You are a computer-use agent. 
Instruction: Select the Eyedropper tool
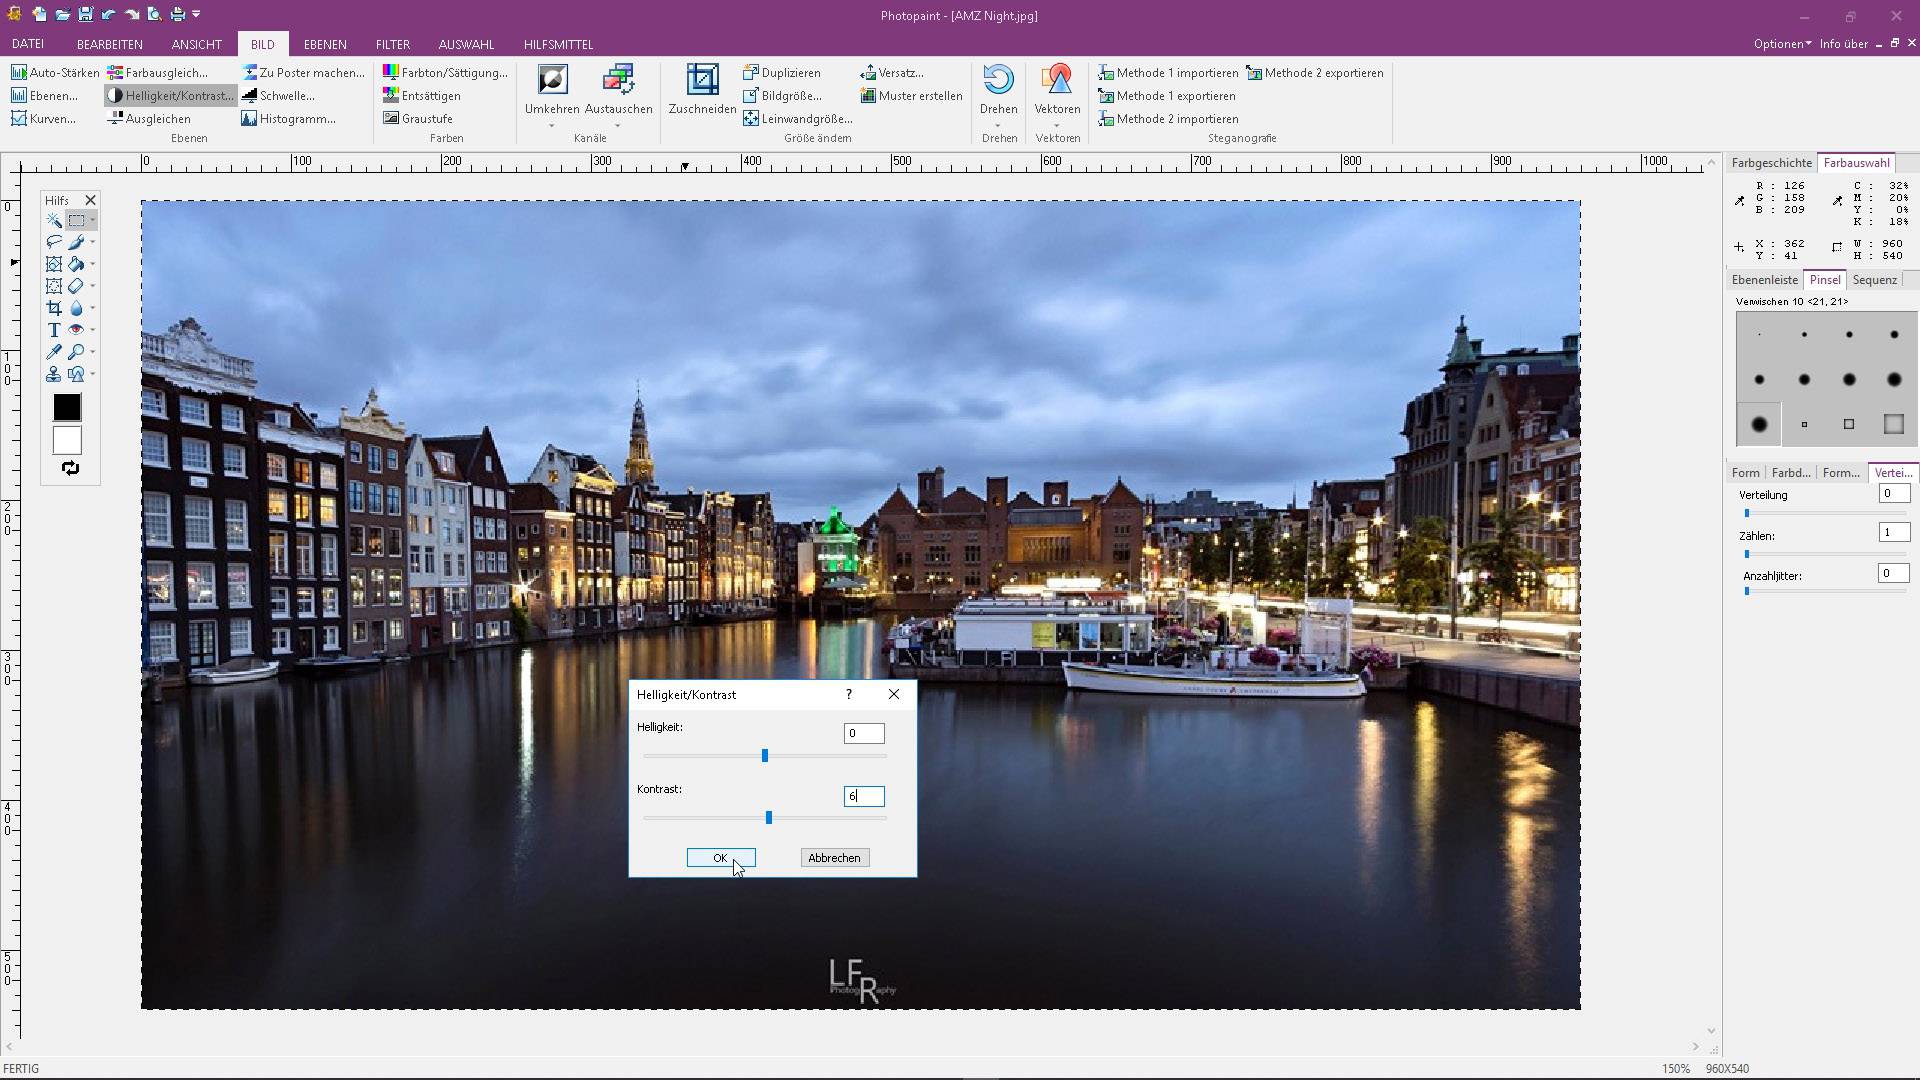pos(54,352)
